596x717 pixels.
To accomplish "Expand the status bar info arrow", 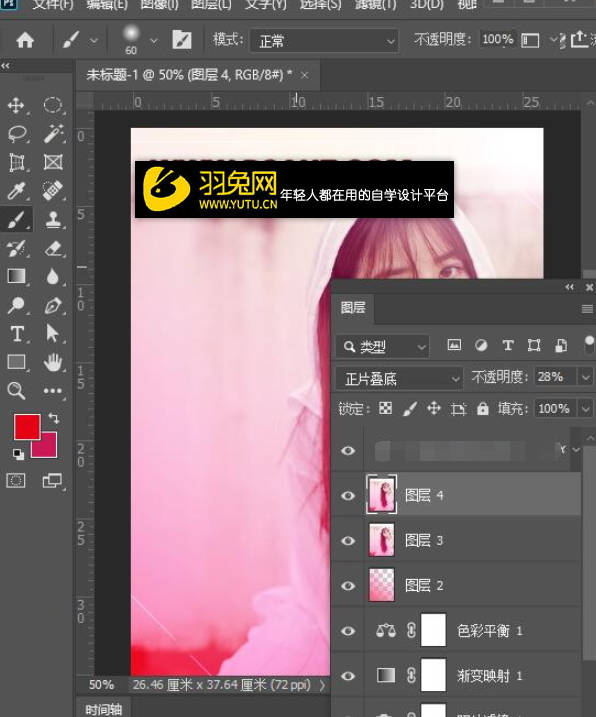I will click(x=322, y=685).
